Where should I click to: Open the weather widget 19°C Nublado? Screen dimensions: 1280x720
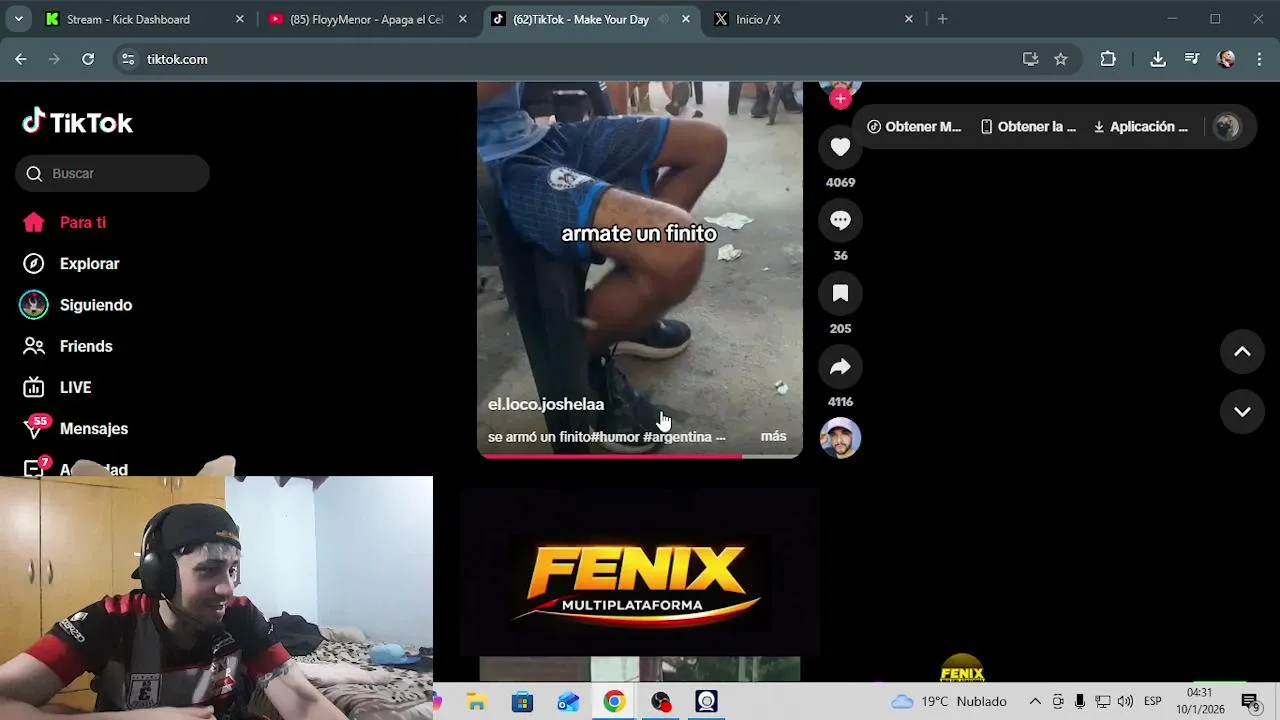[948, 701]
